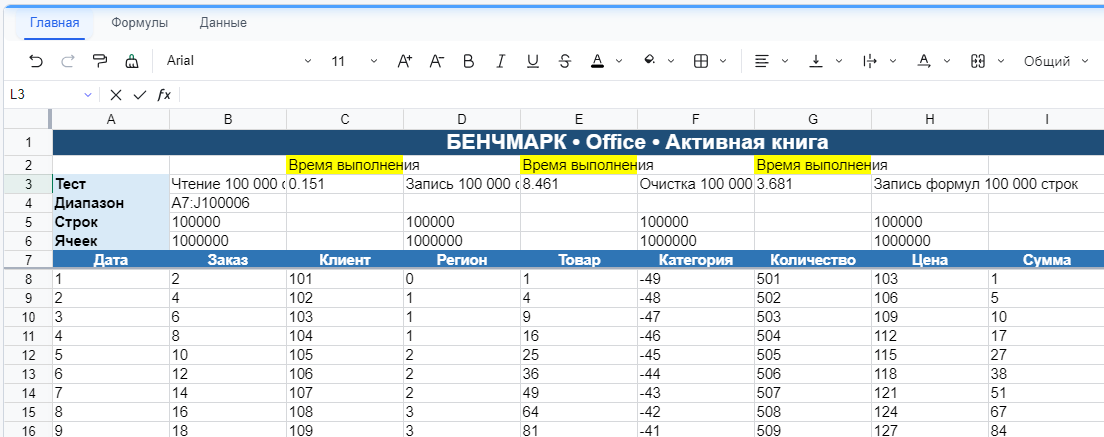Click the БЕНЧМАРК • Office title cell
The height and width of the screenshot is (437, 1104).
click(578, 142)
